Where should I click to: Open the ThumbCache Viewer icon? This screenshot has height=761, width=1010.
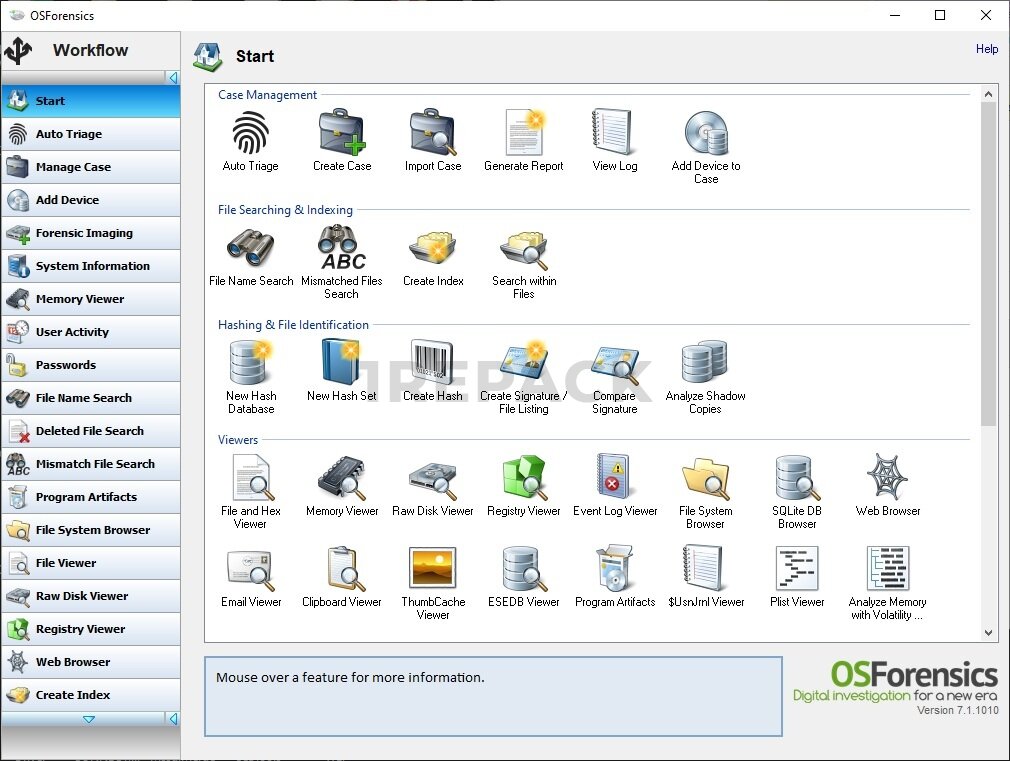tap(433, 569)
